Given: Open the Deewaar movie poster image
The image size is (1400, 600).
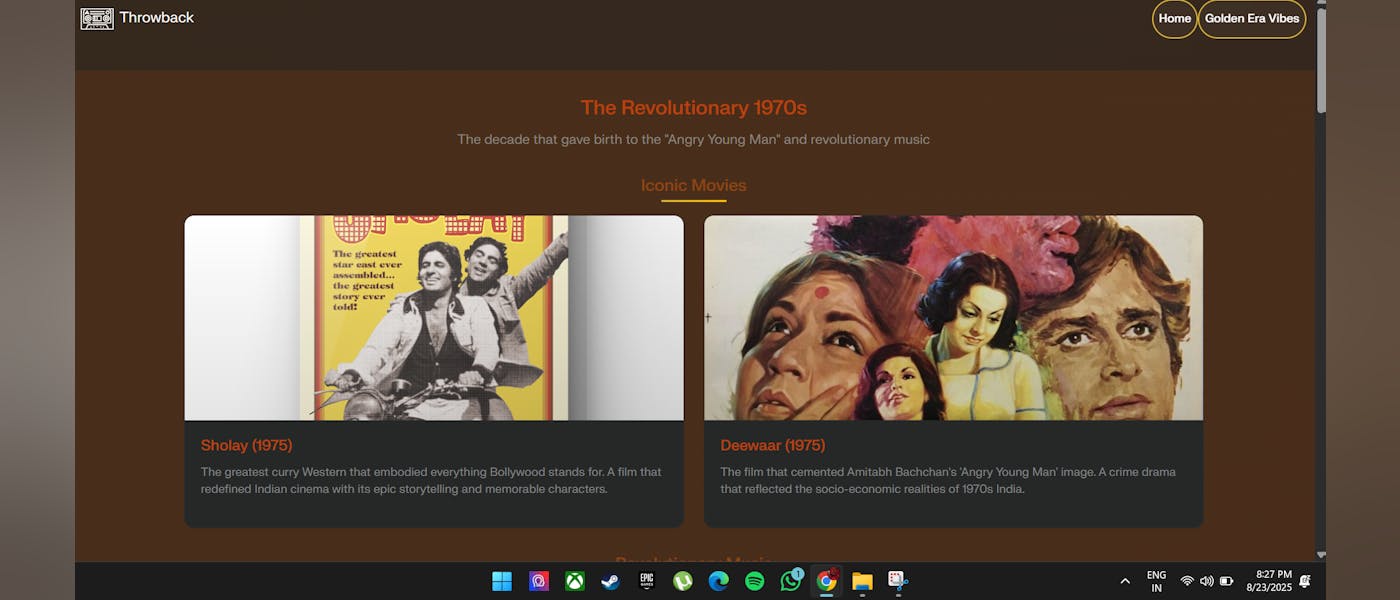Looking at the screenshot, I should tap(954, 318).
